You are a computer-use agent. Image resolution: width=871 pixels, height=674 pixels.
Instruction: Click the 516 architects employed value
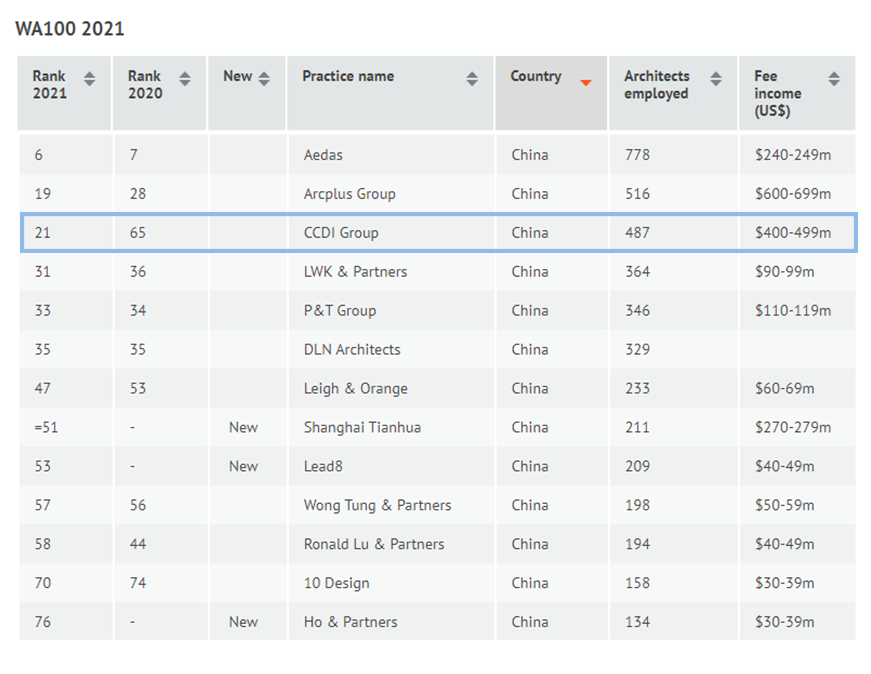click(637, 194)
